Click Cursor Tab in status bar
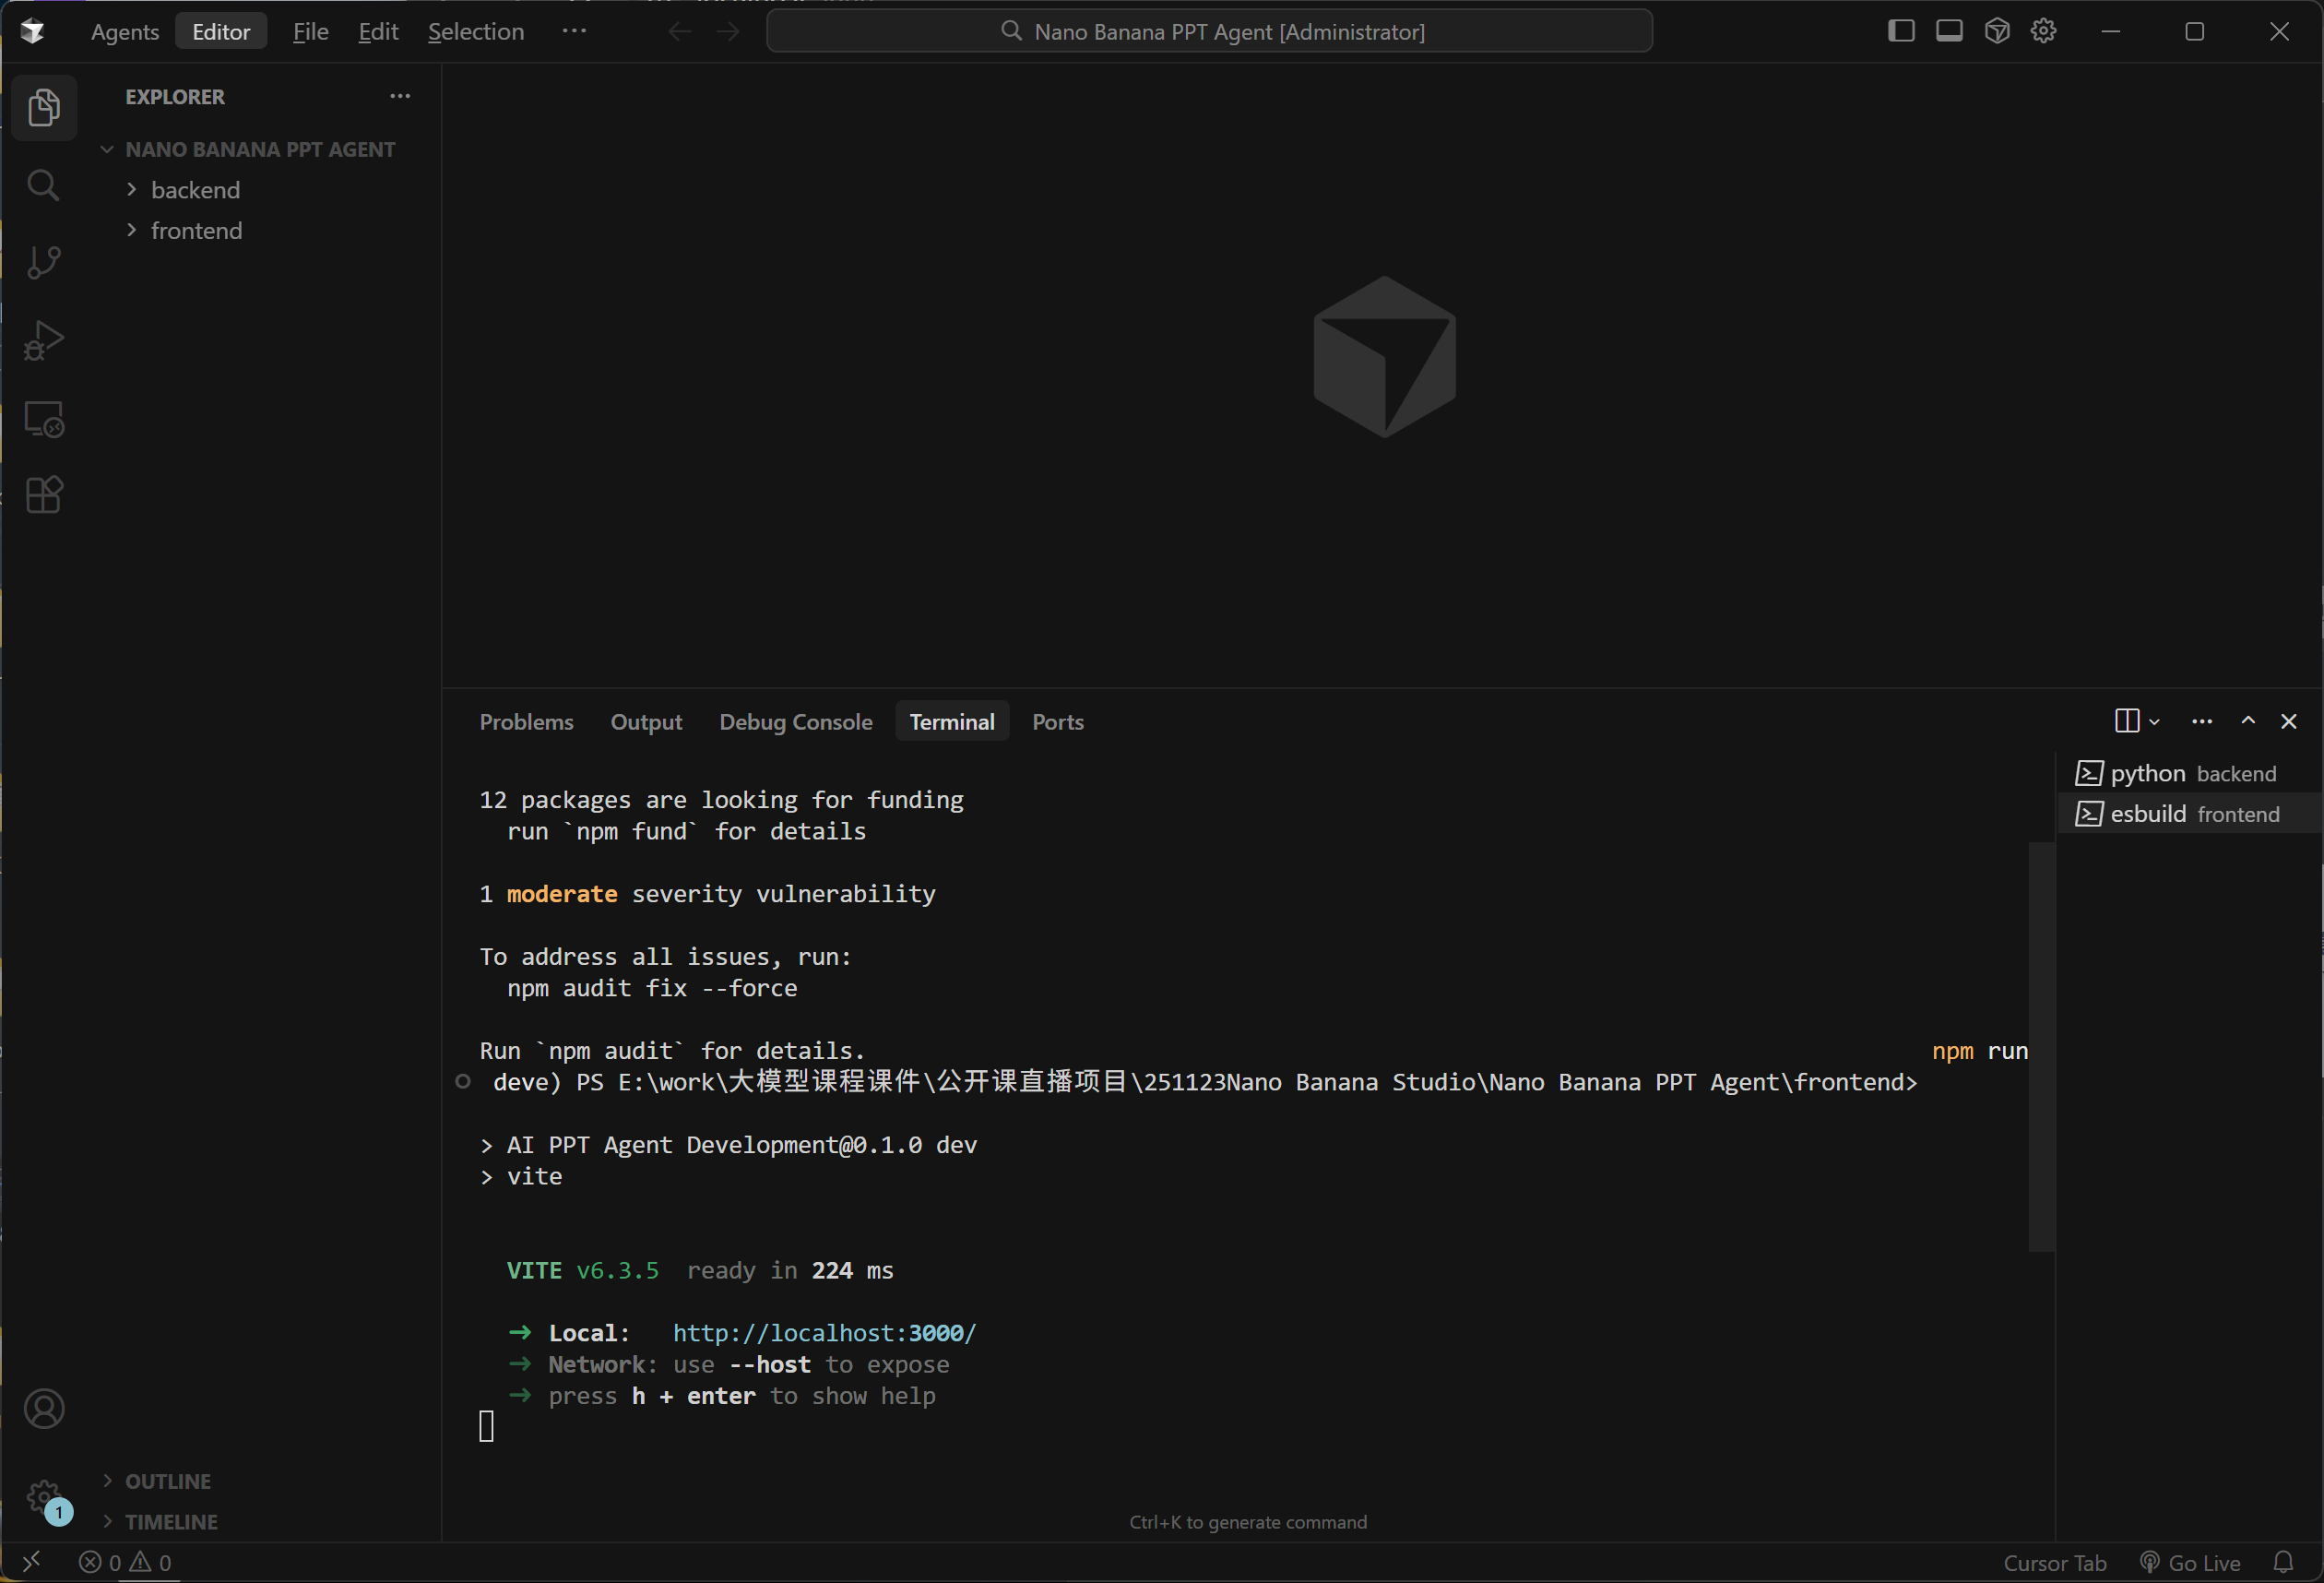This screenshot has height=1583, width=2324. [2054, 1562]
